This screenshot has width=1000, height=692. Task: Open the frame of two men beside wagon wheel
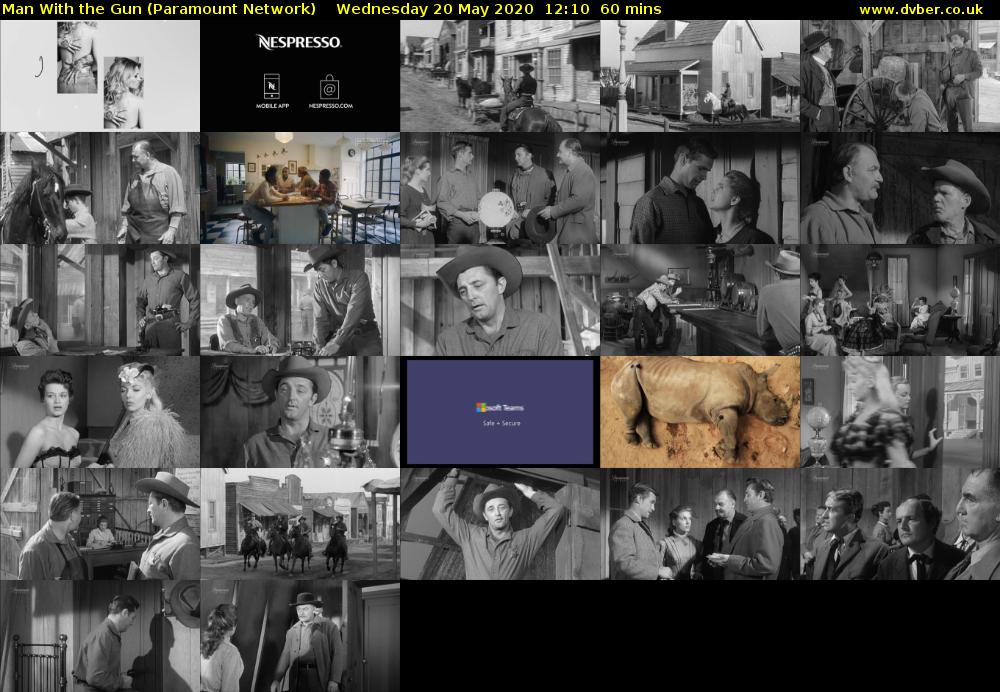click(901, 76)
